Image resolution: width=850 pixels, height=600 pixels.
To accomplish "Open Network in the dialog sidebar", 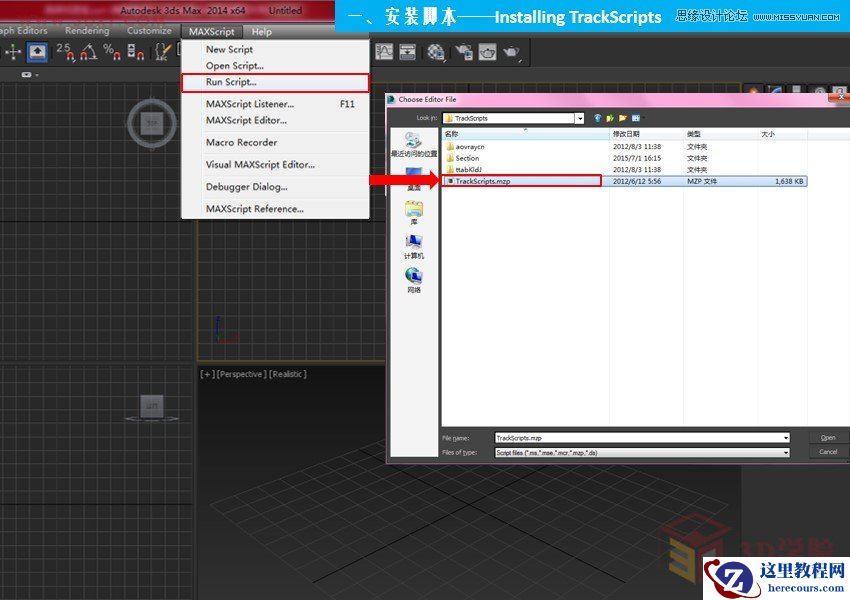I will 414,281.
